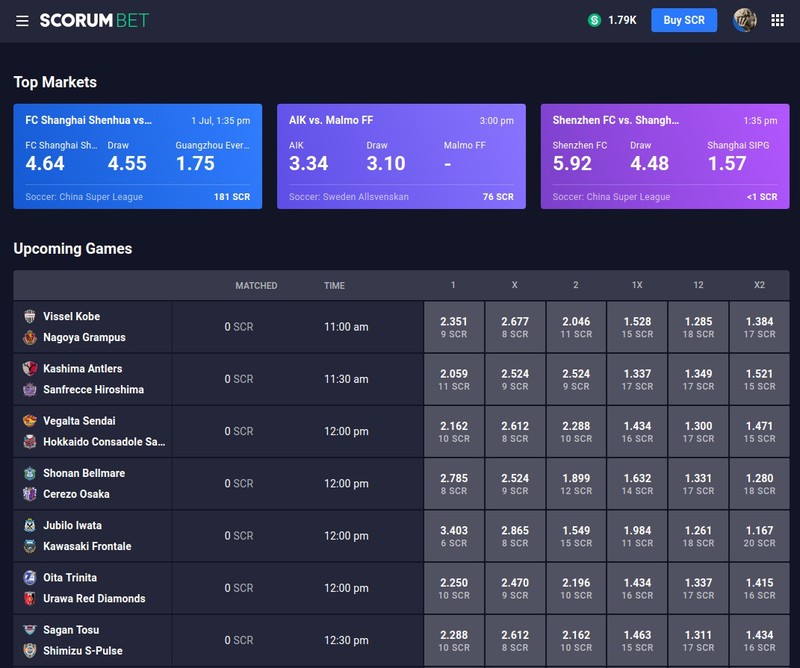Click the Cerezo Osaka team crest
Image resolution: width=800 pixels, height=668 pixels.
pyautogui.click(x=30, y=494)
